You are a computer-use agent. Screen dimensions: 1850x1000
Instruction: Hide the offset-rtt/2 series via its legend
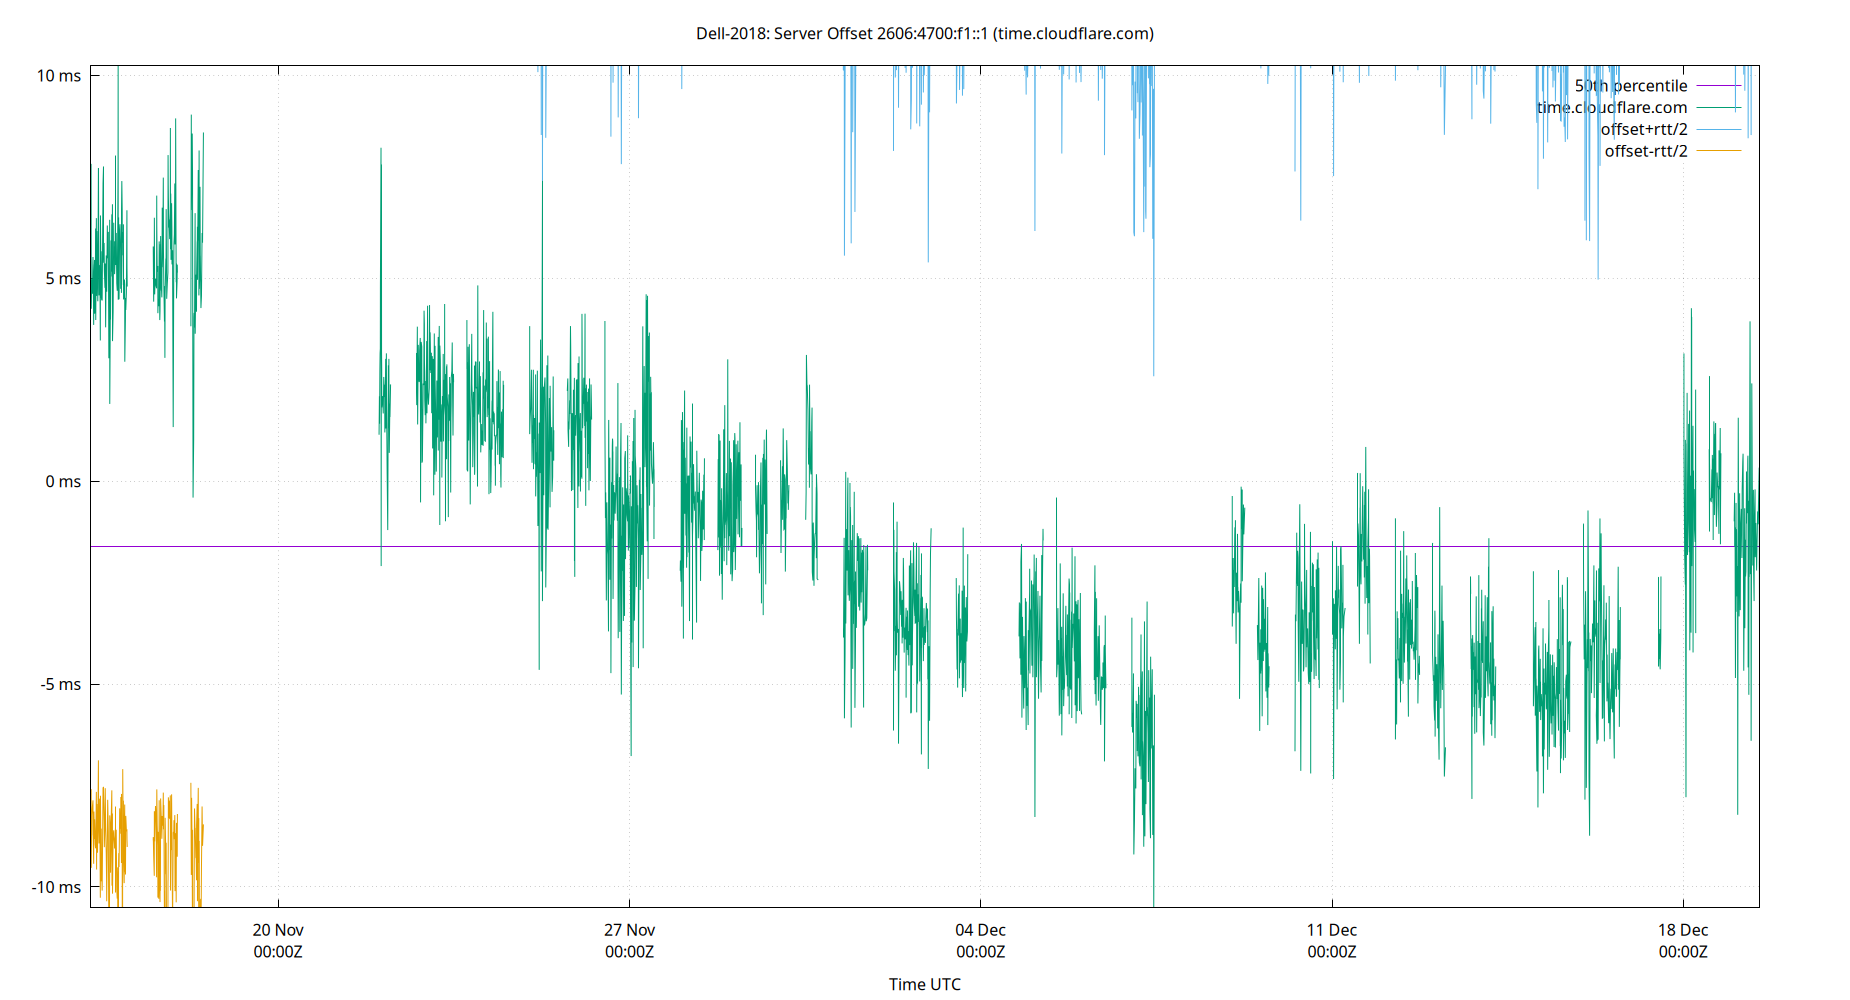pos(1645,150)
